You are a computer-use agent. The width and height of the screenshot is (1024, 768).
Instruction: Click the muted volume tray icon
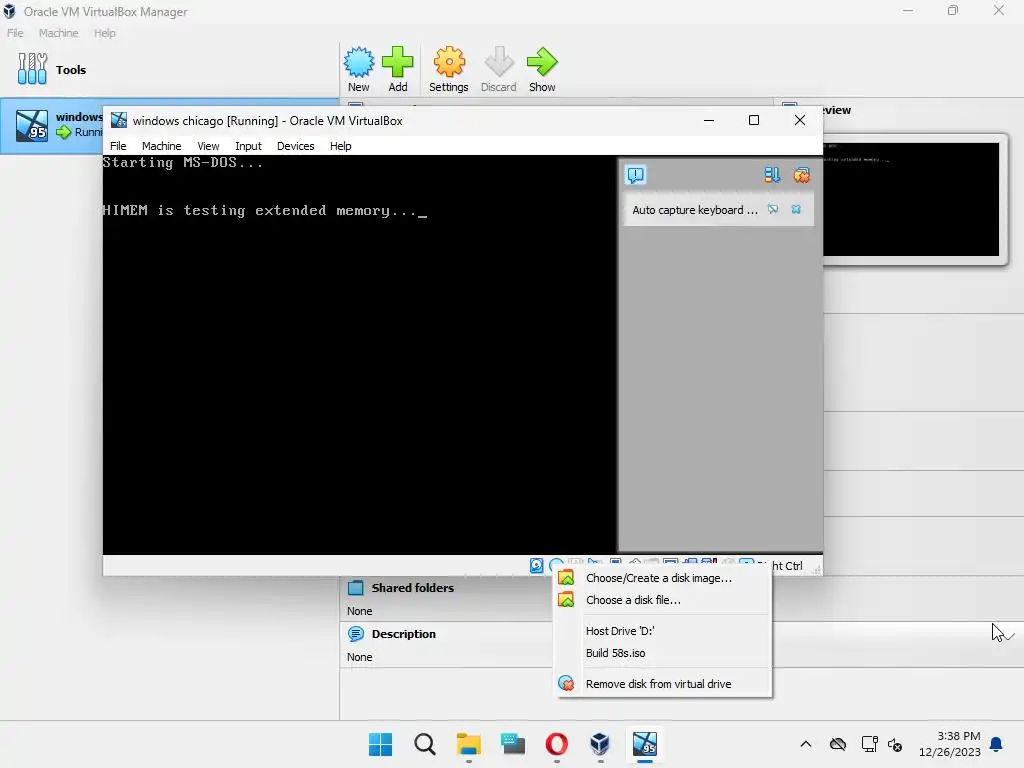pos(895,744)
